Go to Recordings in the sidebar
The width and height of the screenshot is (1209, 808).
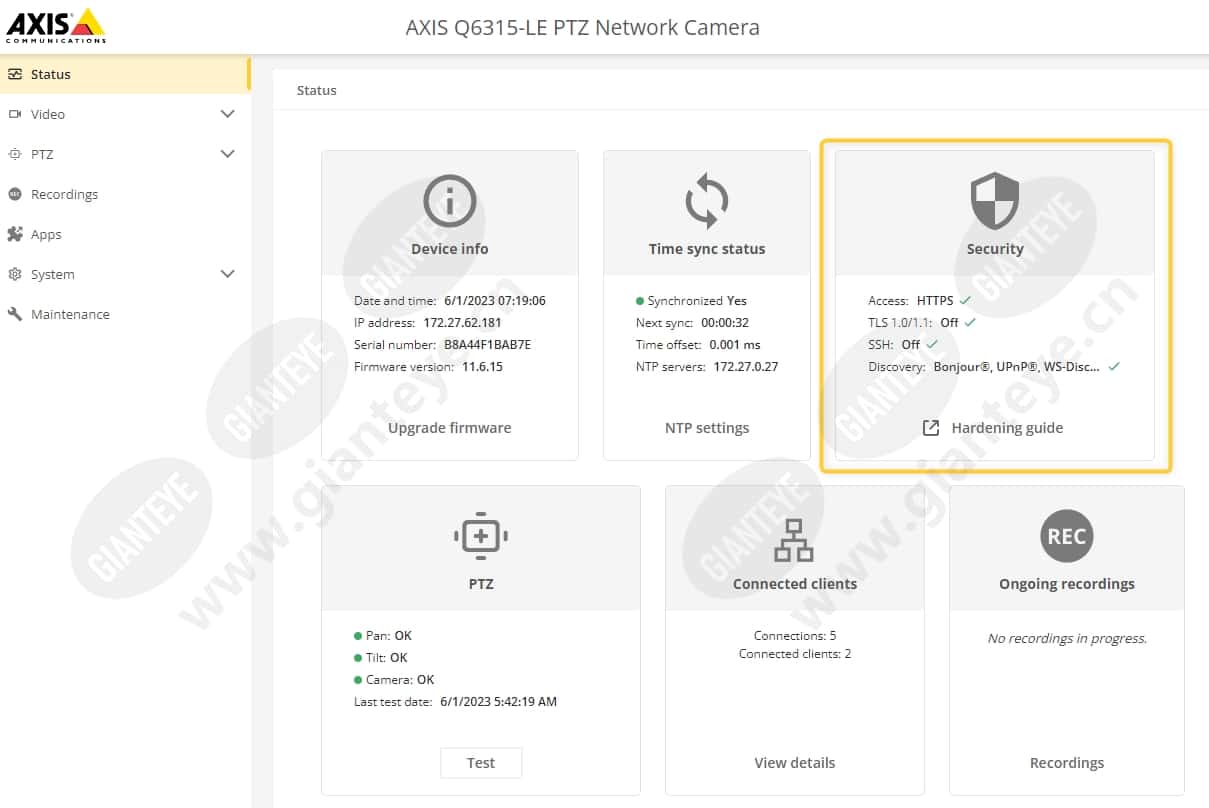124,194
